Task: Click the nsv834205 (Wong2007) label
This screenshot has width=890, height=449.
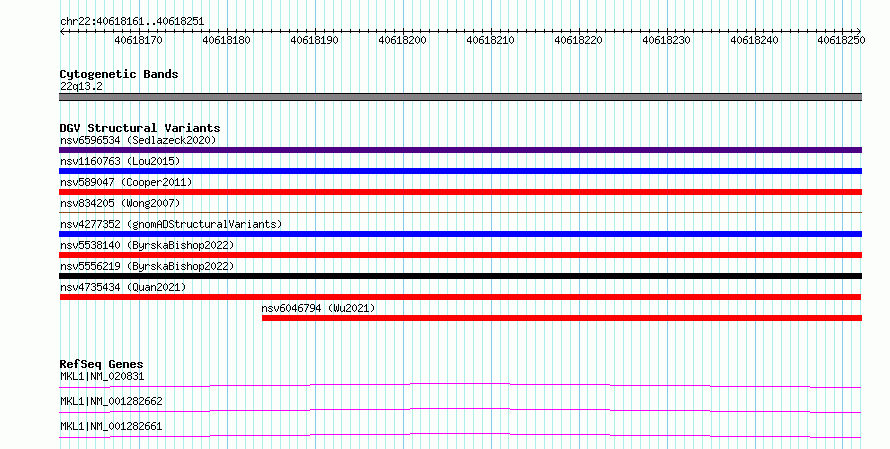Action: point(120,203)
